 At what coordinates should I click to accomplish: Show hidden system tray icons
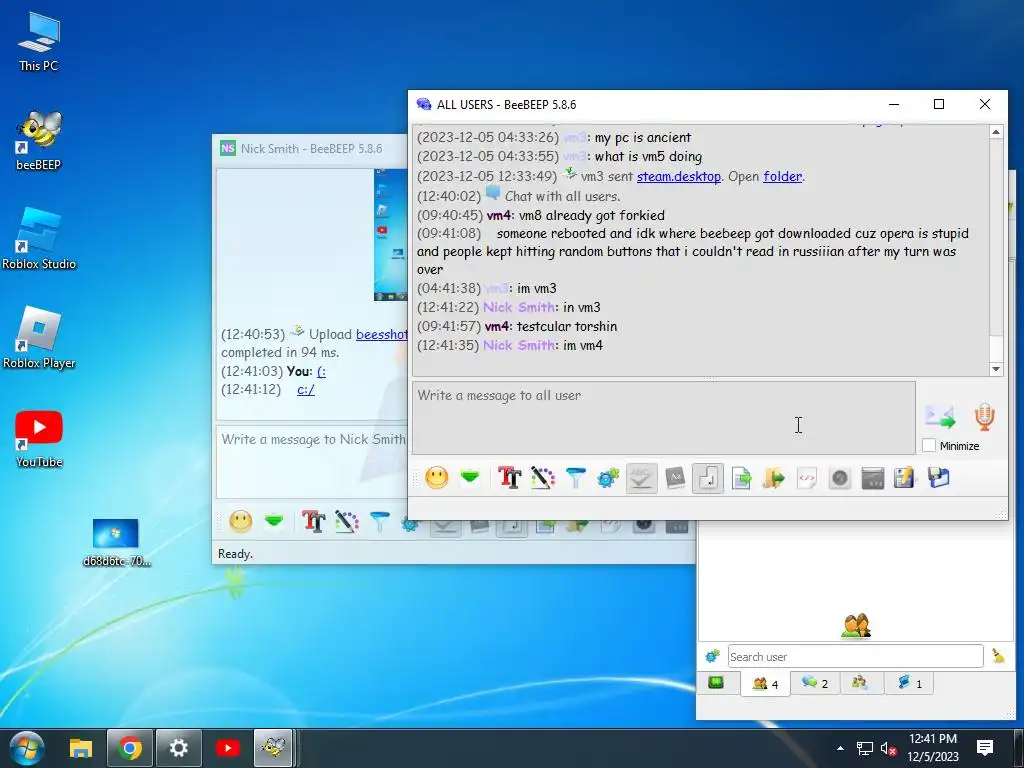840,748
